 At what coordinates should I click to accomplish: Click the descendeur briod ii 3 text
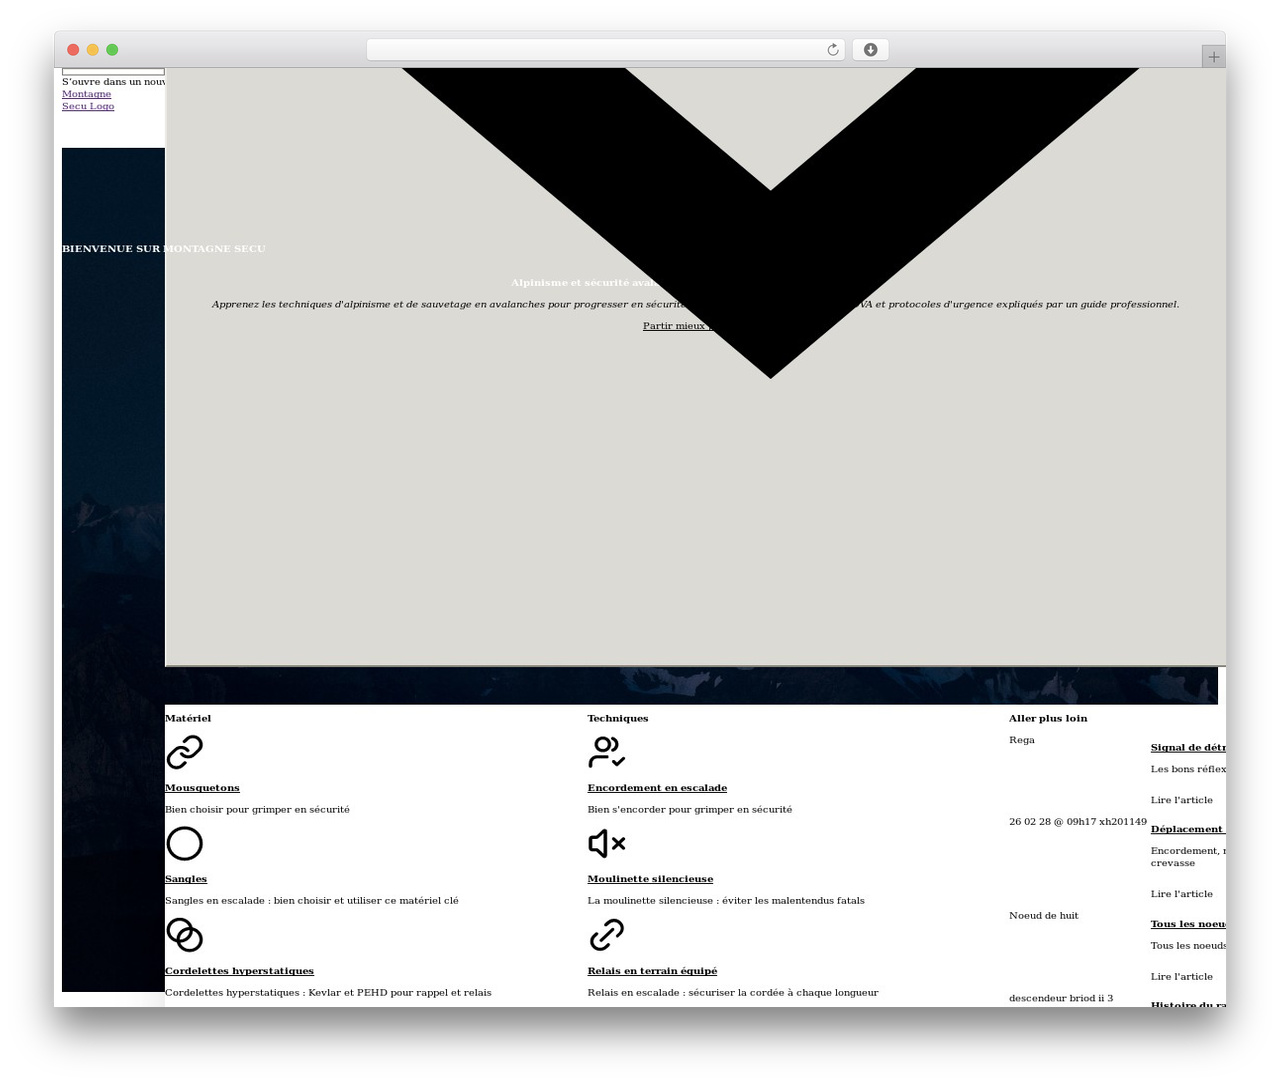1061,999
